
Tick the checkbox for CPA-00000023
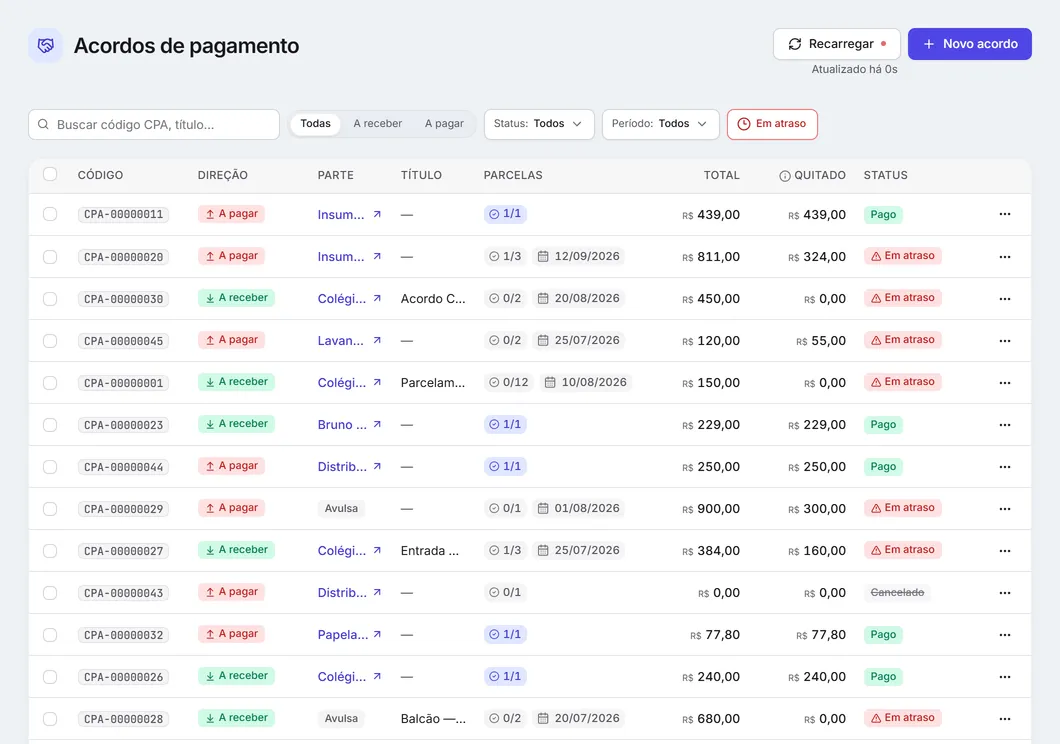(50, 424)
